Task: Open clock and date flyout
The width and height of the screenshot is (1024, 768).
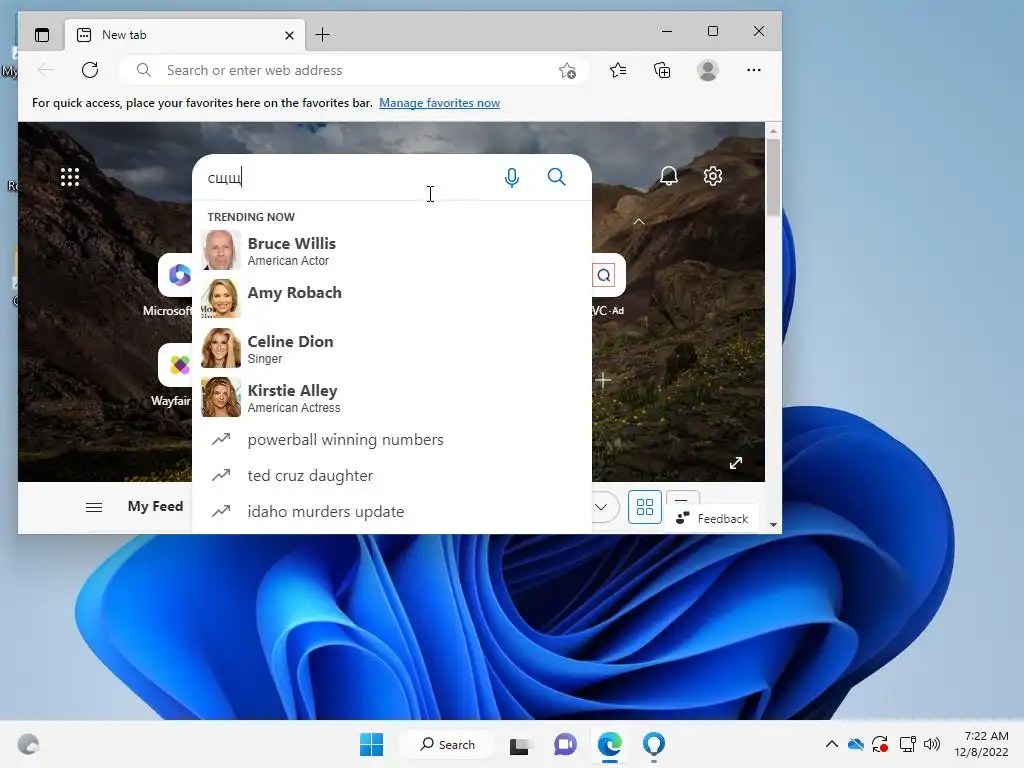Action: pos(982,744)
